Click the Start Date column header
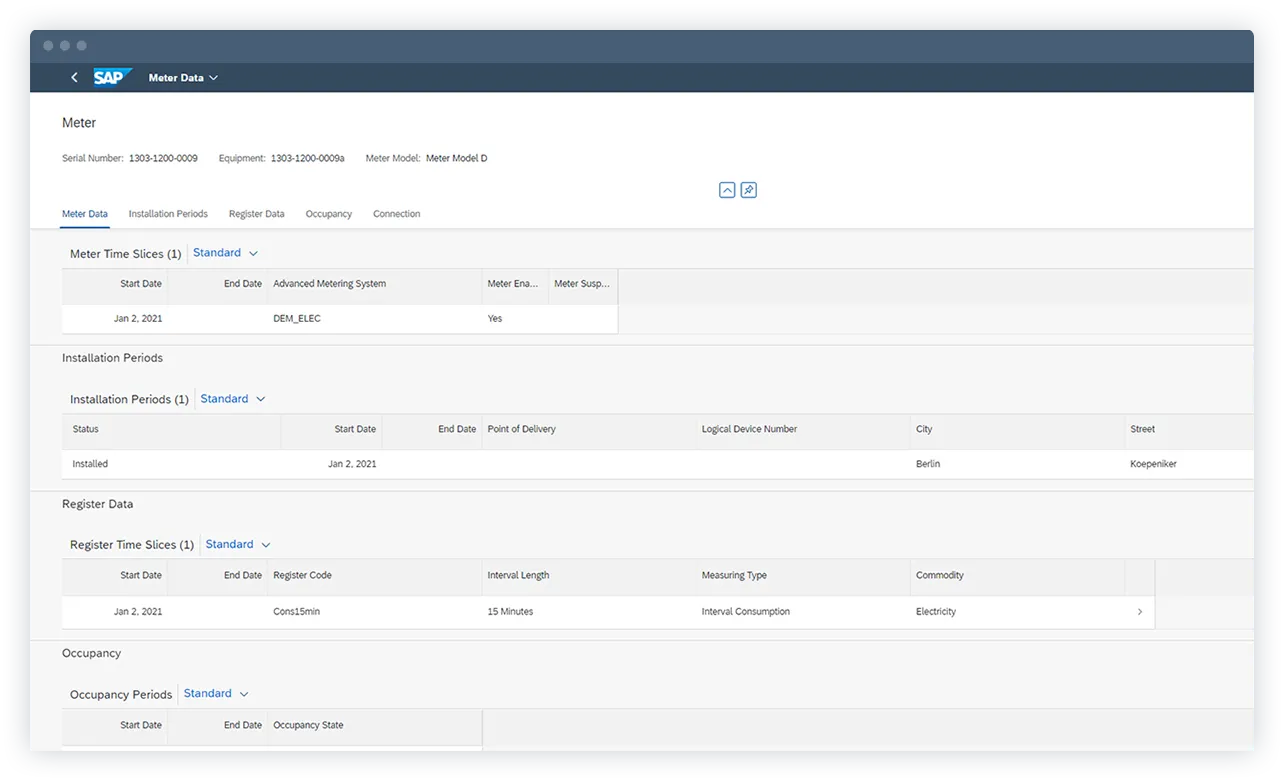Viewport: 1284px width, 780px height. pyautogui.click(x=141, y=283)
